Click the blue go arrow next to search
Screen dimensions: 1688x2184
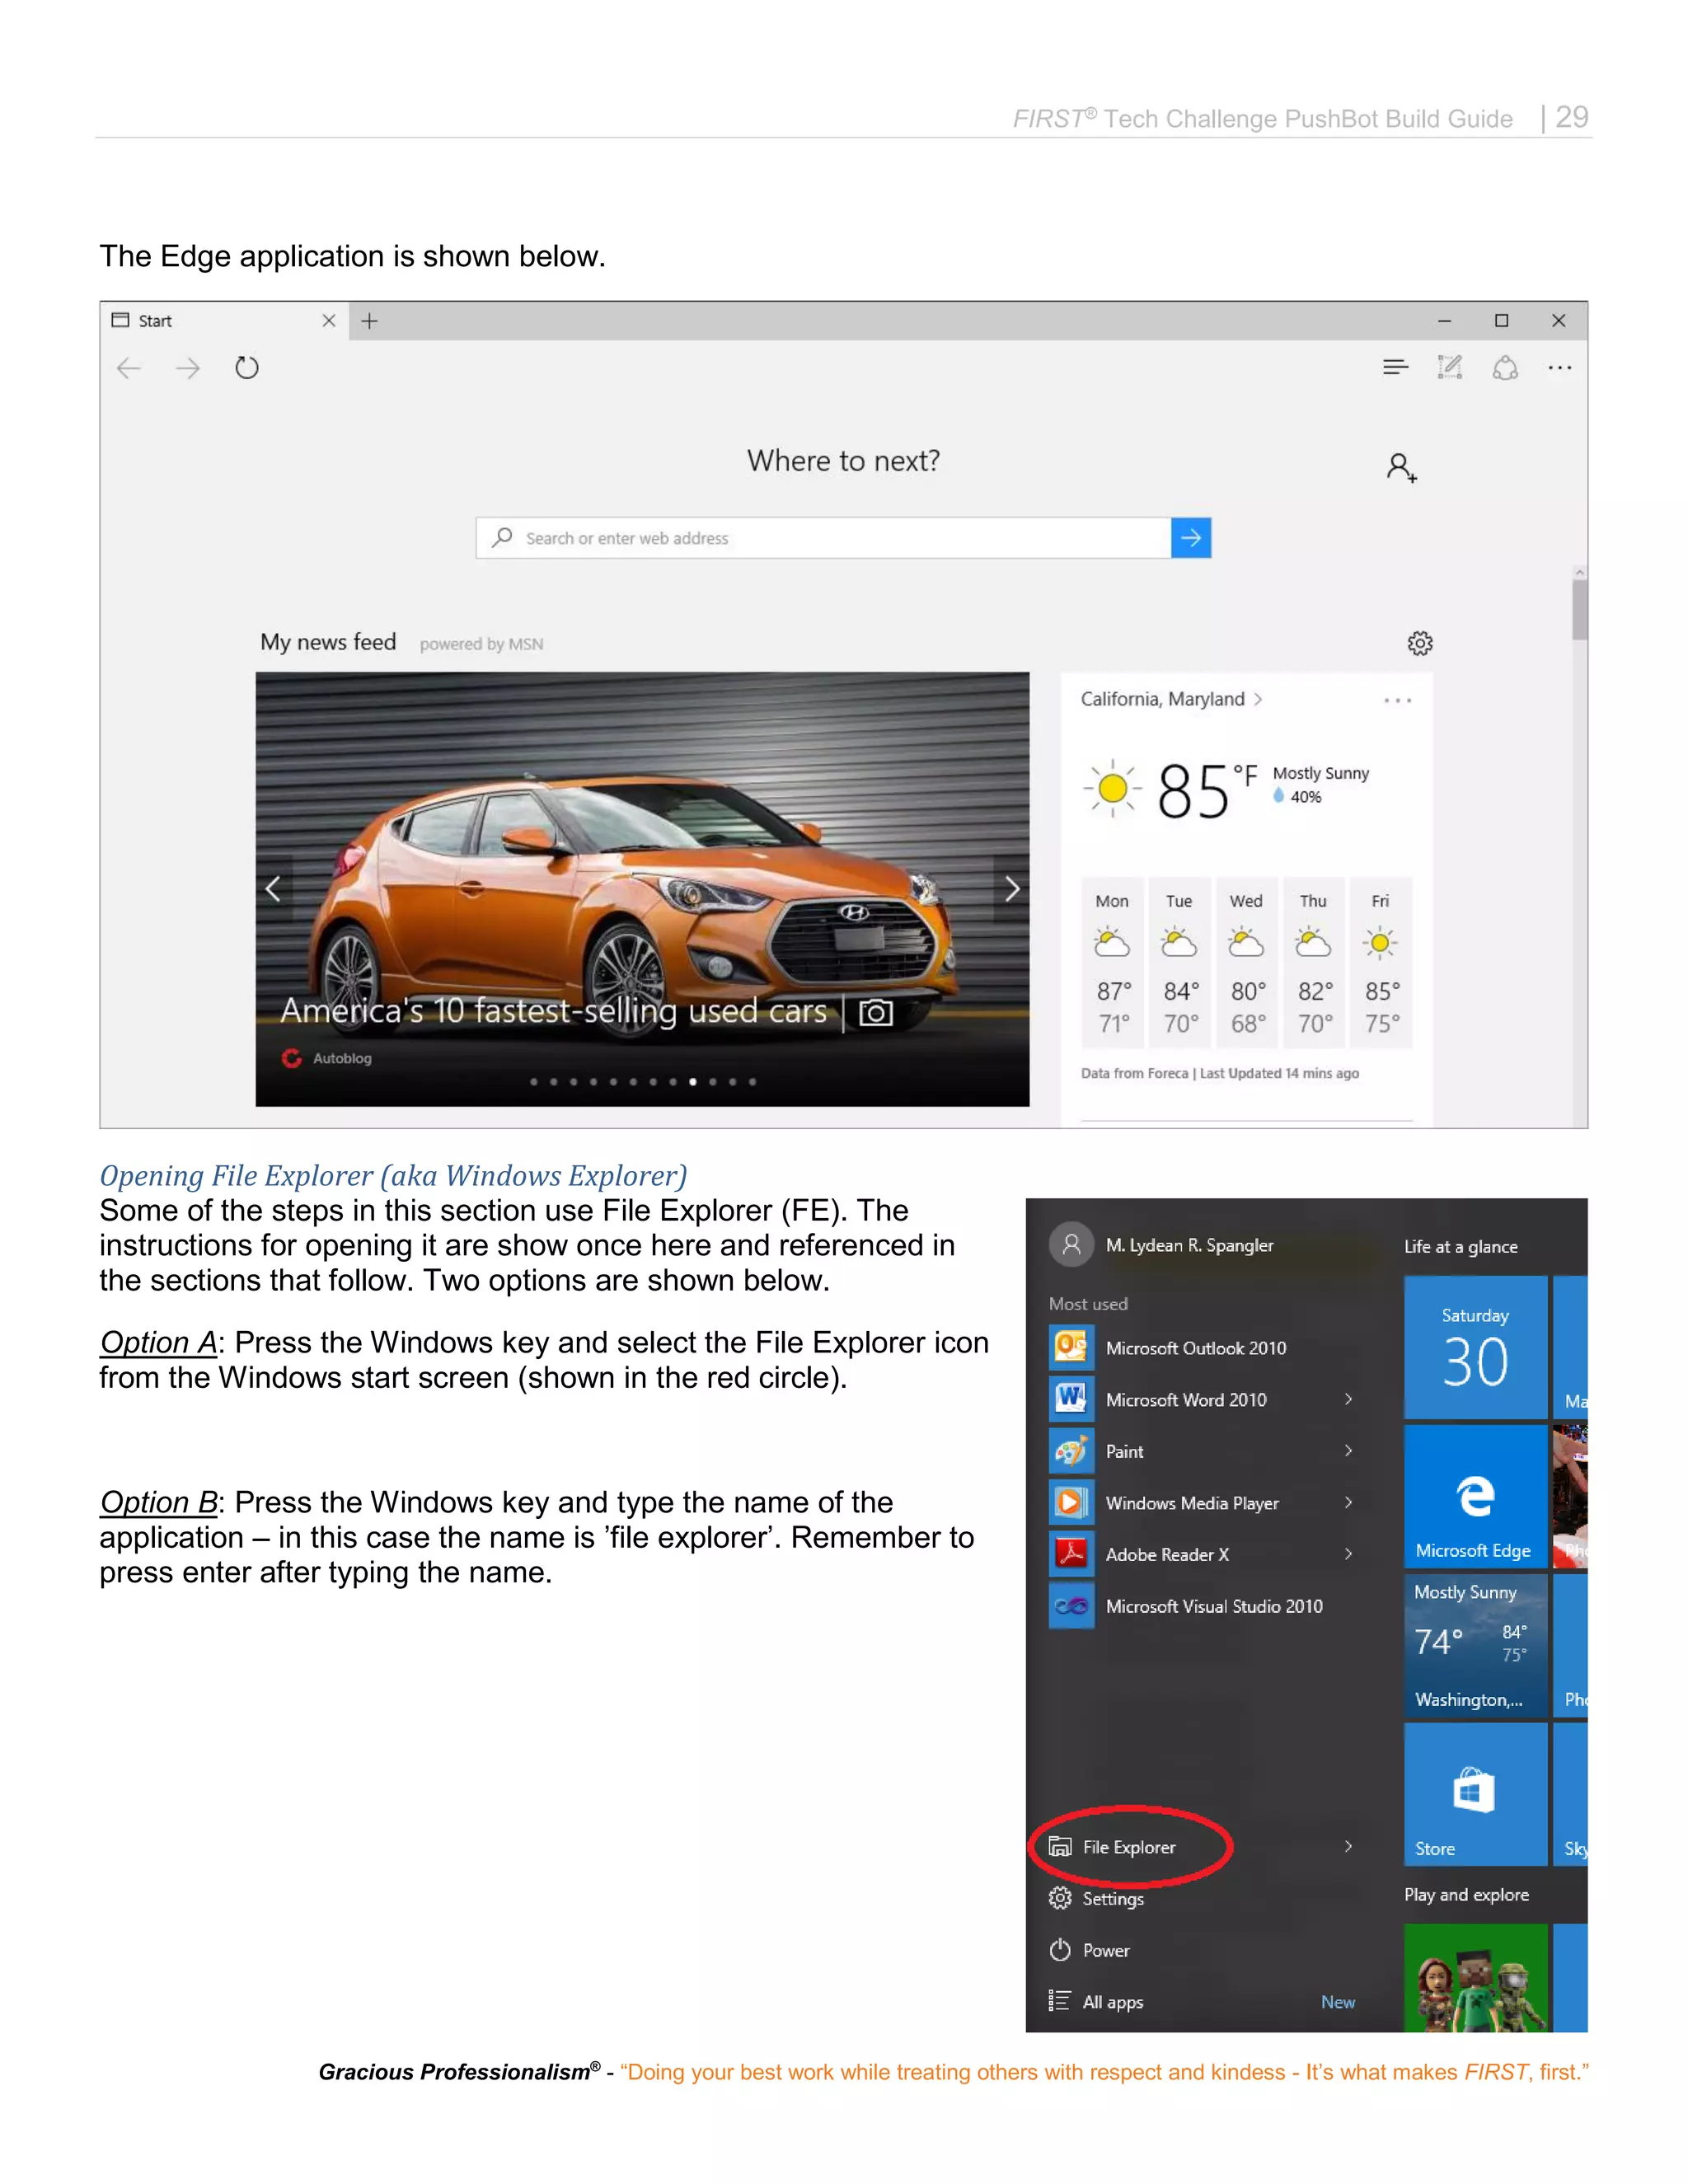1191,538
